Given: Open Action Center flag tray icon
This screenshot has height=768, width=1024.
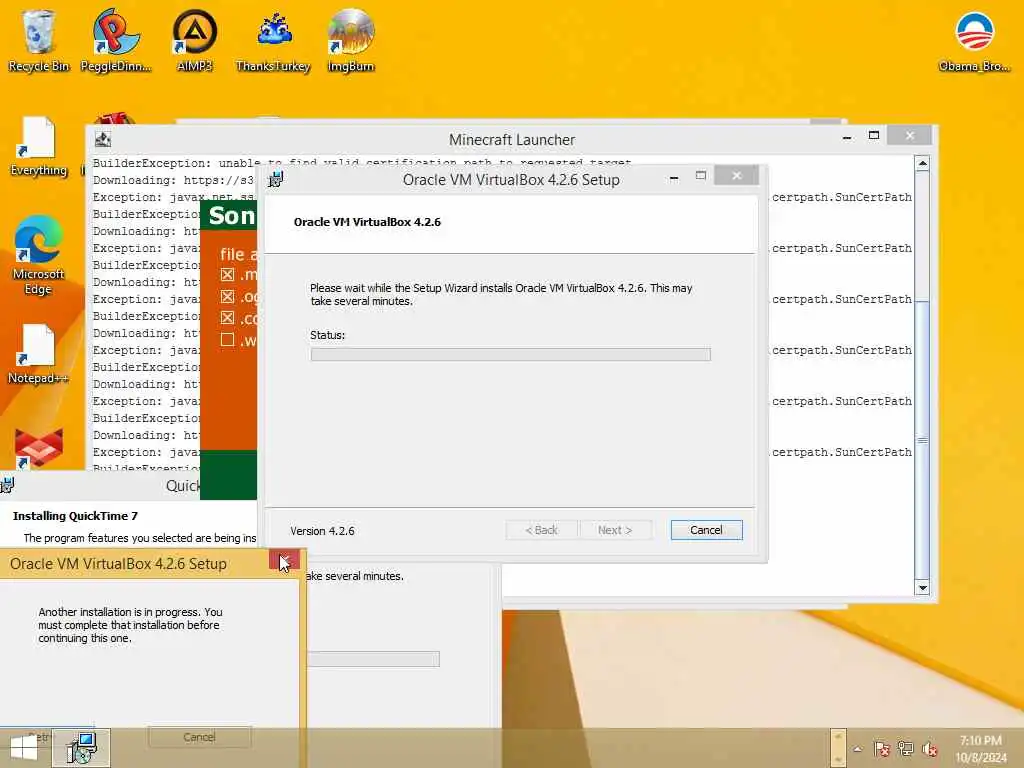Looking at the screenshot, I should 882,749.
